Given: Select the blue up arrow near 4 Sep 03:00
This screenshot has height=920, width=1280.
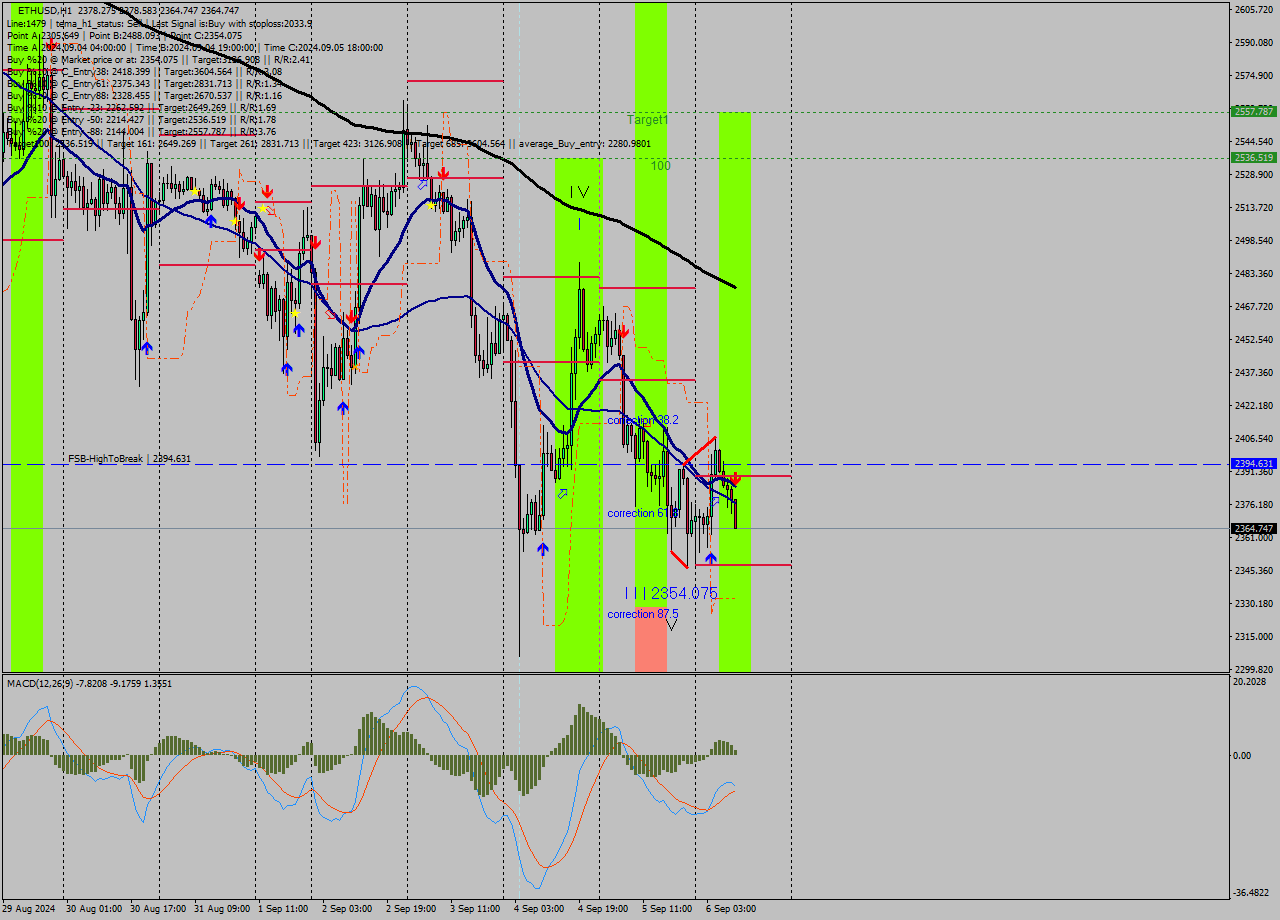Looking at the screenshot, I should [x=543, y=547].
